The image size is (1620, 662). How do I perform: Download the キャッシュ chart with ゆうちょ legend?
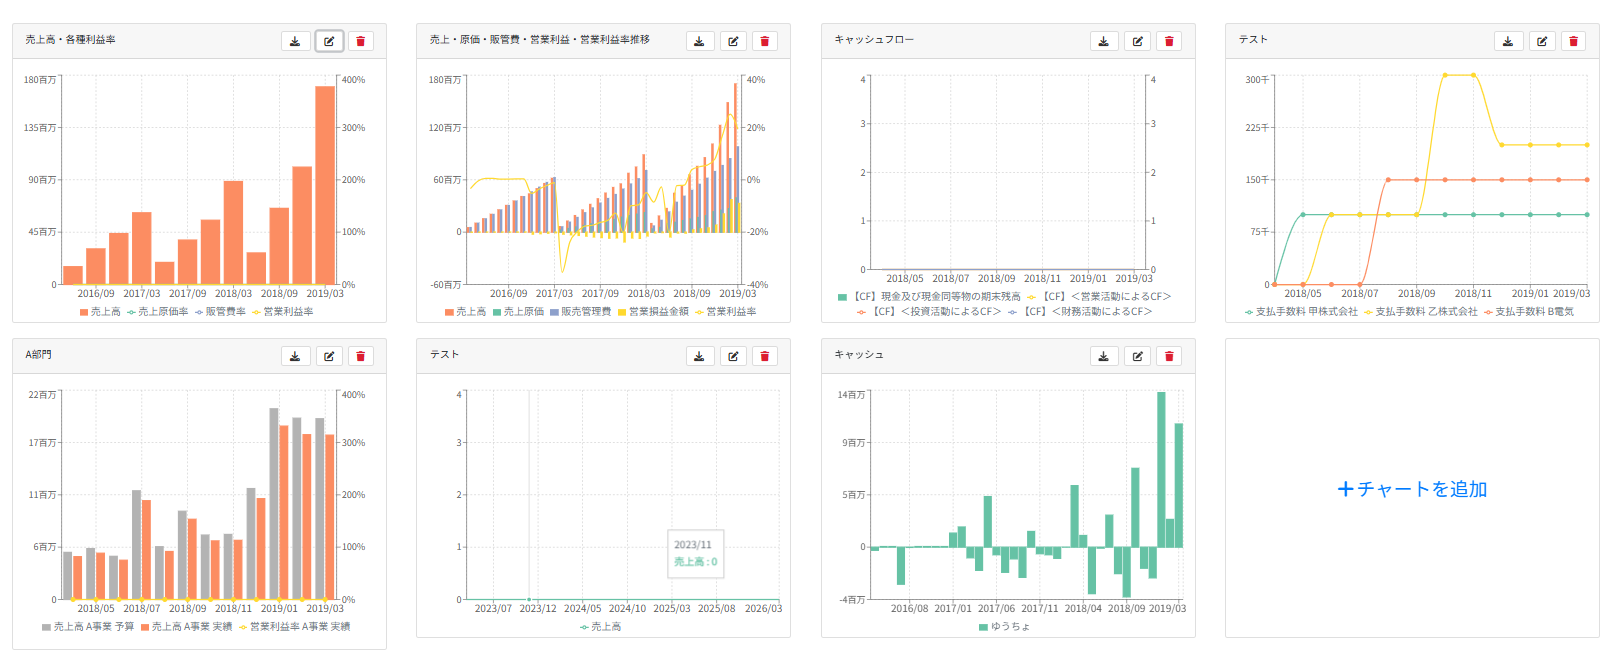1103,356
